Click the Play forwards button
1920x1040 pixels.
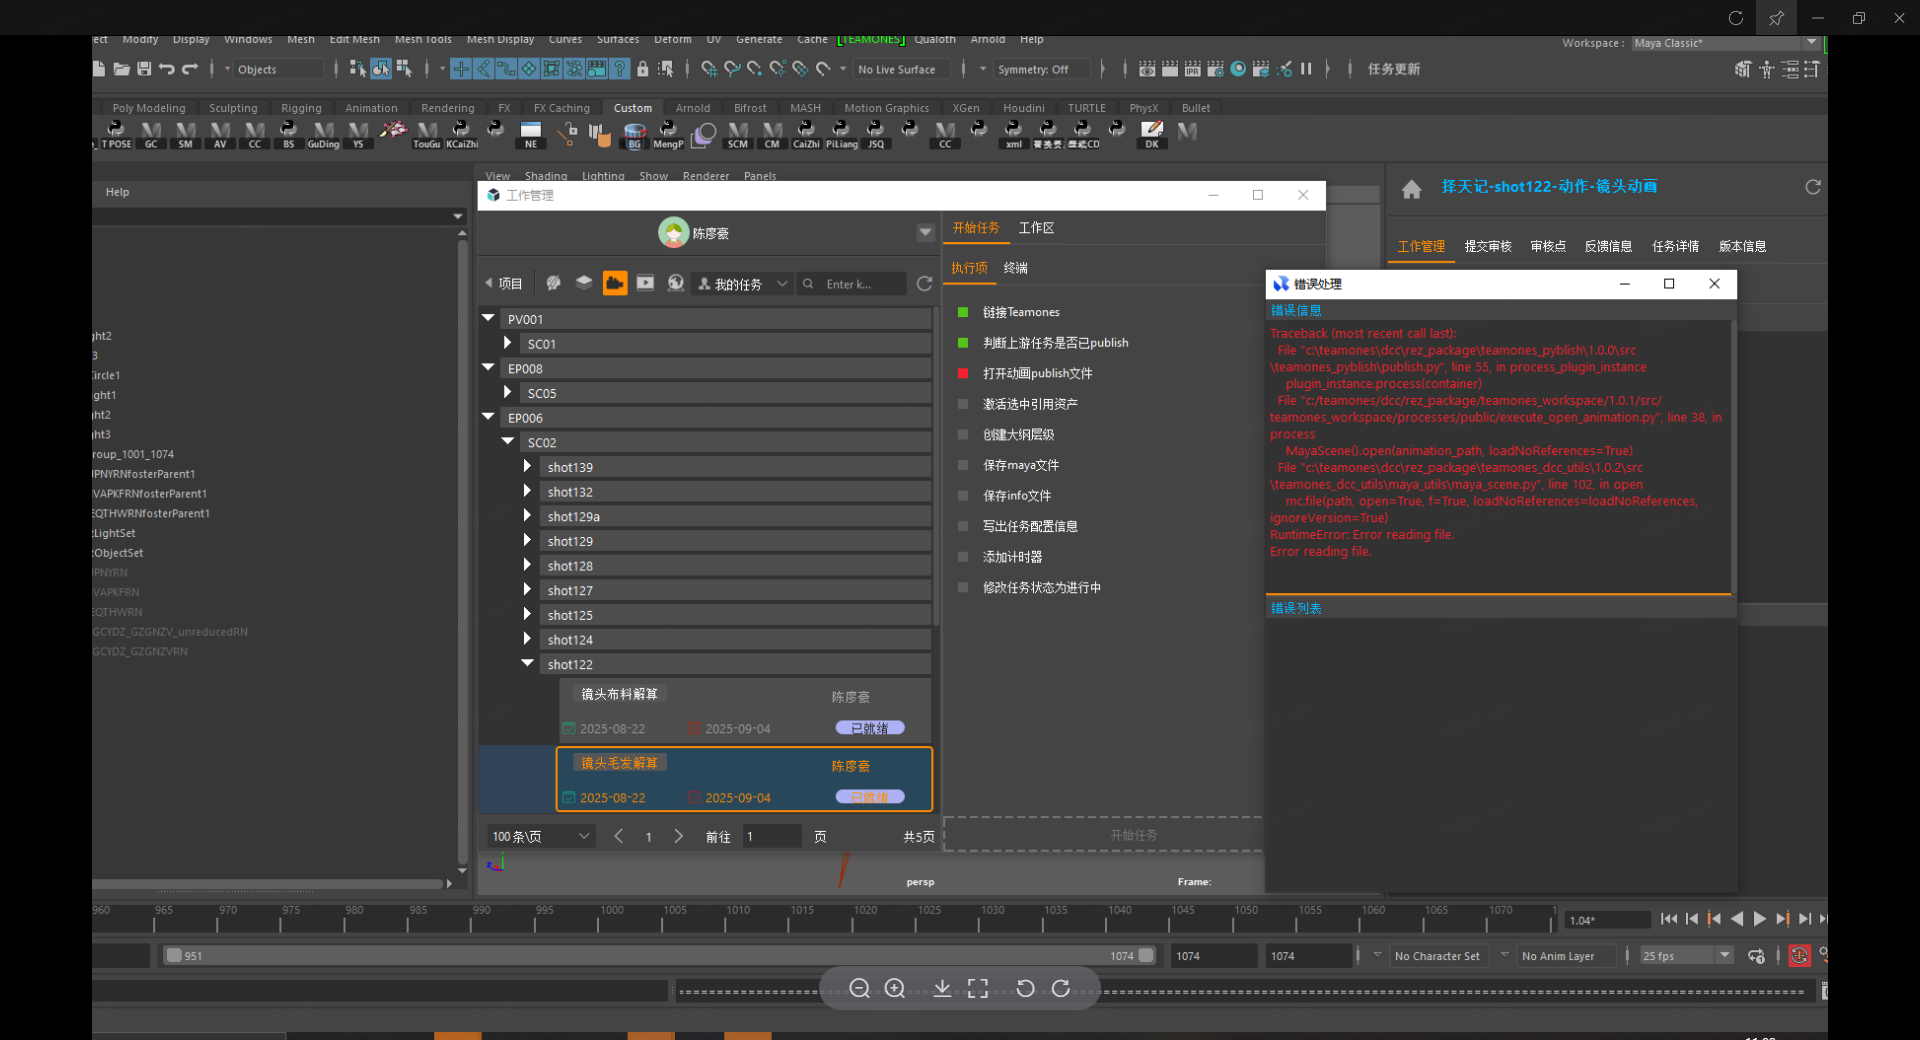pyautogui.click(x=1759, y=919)
